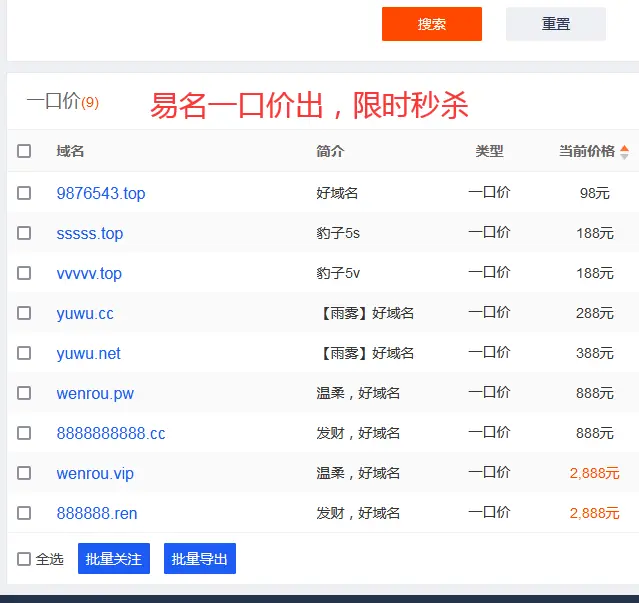639x603 pixels.
Task: Click the 域名 column header
Action: [70, 151]
